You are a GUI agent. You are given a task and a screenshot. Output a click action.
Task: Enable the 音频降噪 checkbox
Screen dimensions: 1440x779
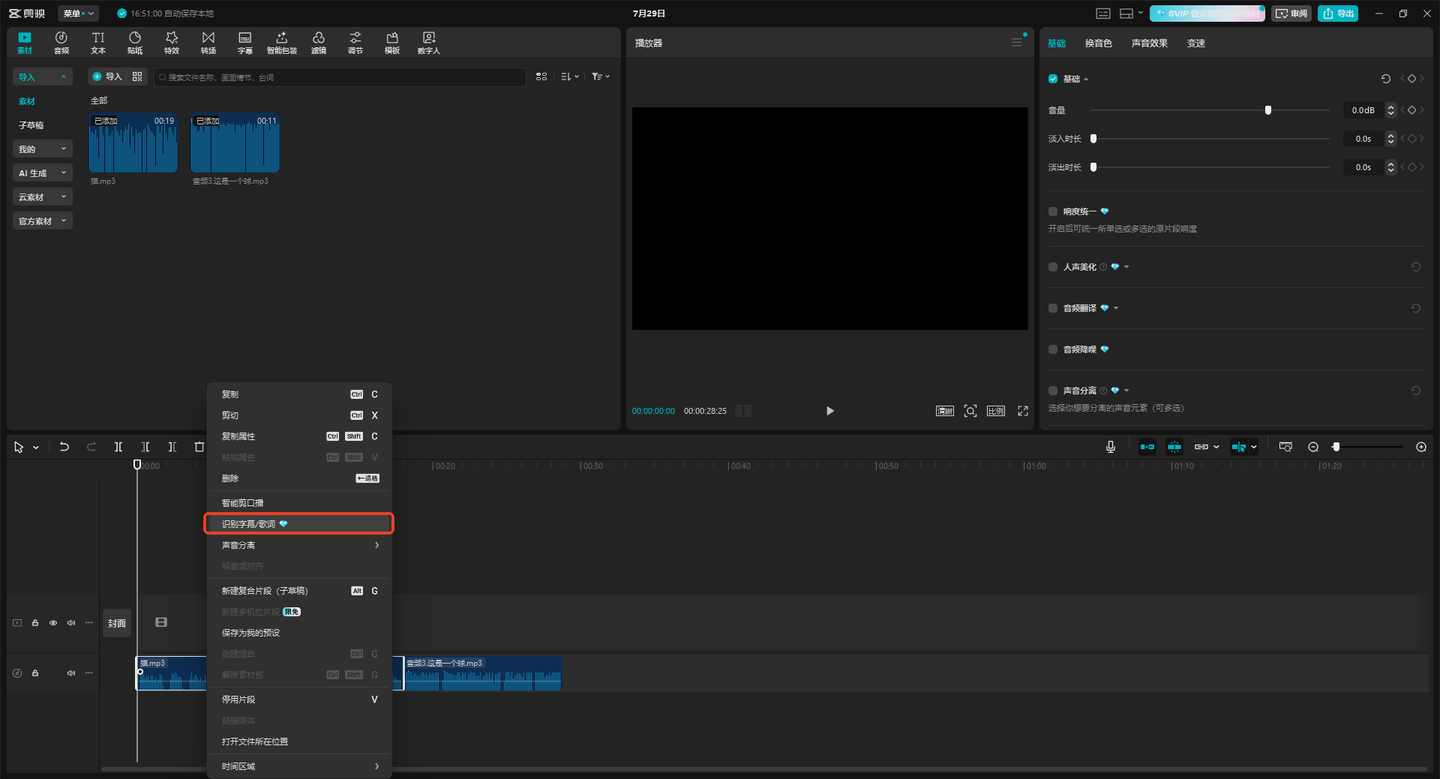(x=1053, y=350)
